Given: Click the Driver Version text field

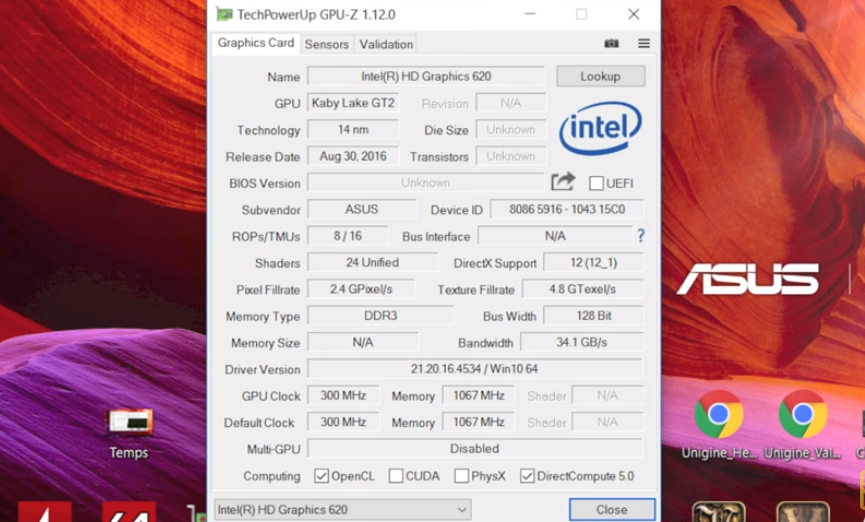Looking at the screenshot, I should click(x=475, y=369).
